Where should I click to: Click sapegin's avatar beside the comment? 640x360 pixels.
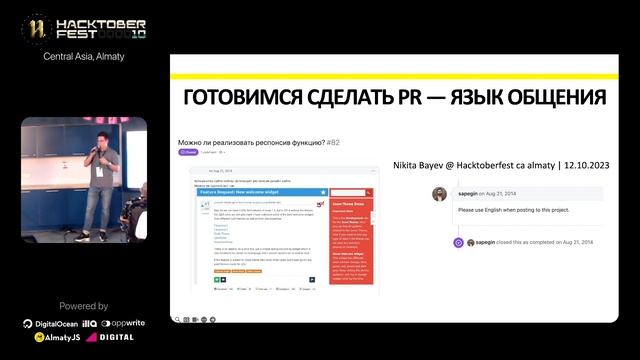(439, 194)
